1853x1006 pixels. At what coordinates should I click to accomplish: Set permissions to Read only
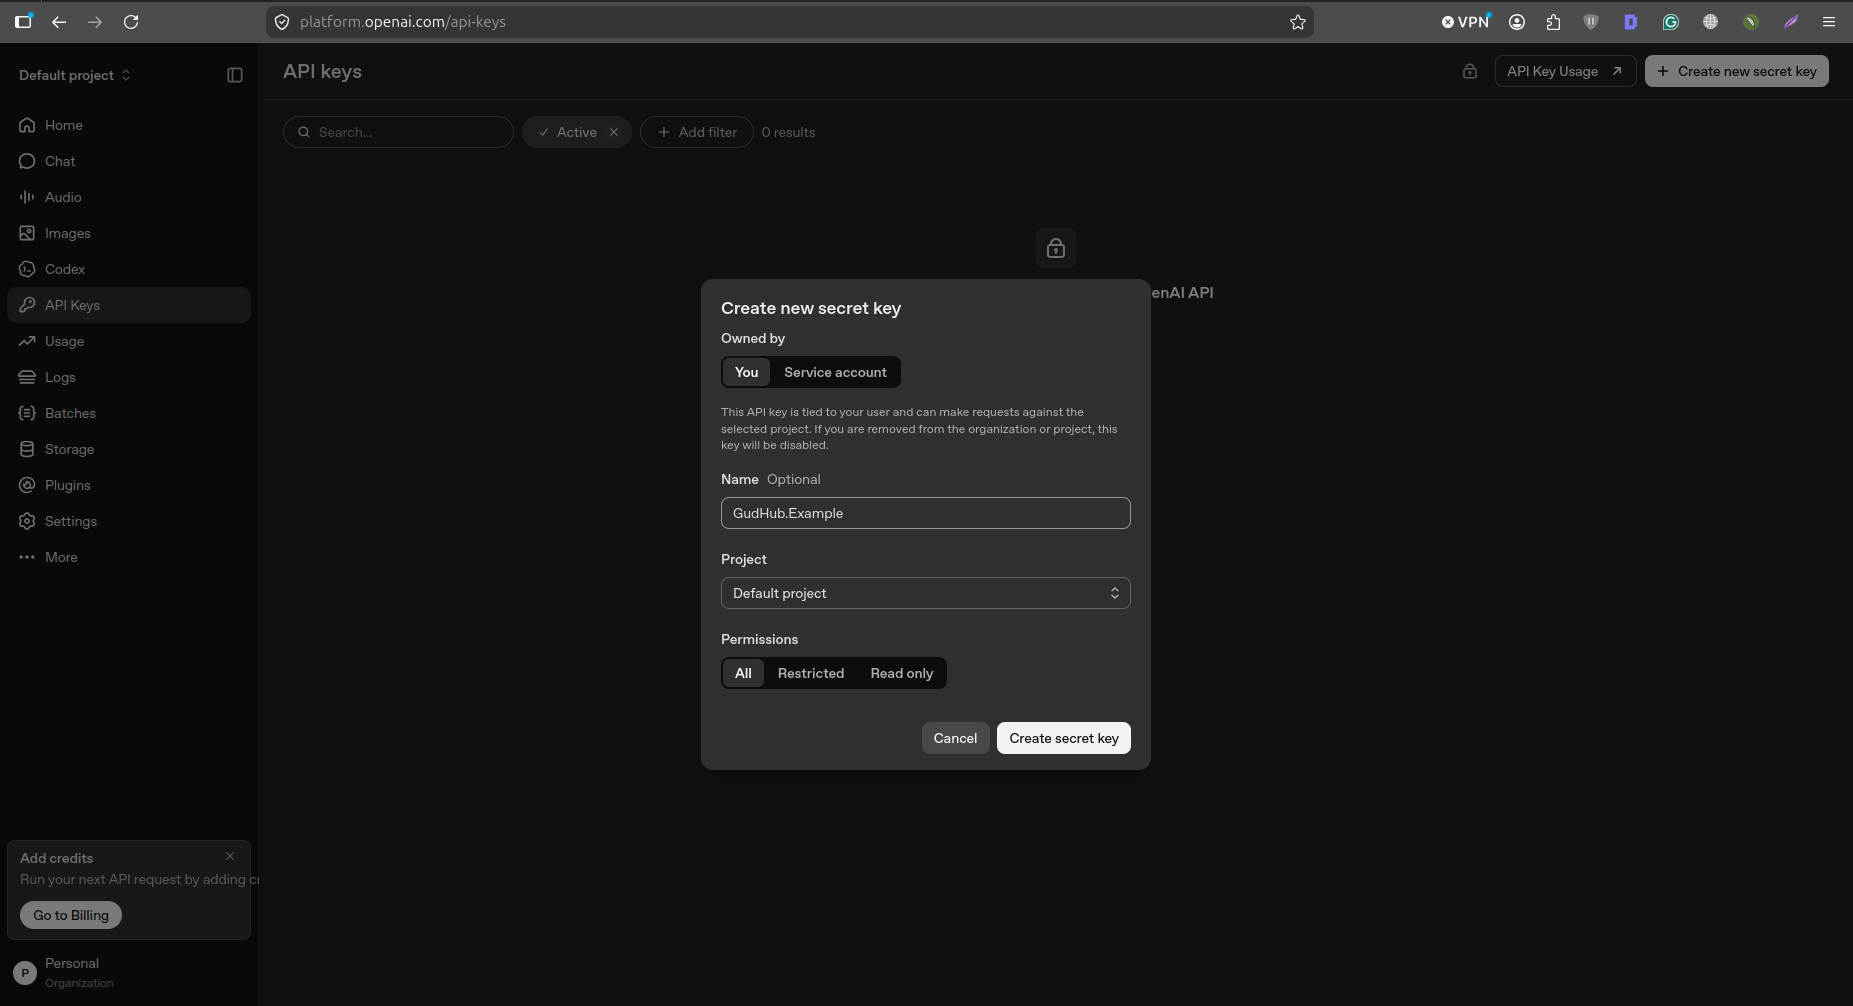901,673
